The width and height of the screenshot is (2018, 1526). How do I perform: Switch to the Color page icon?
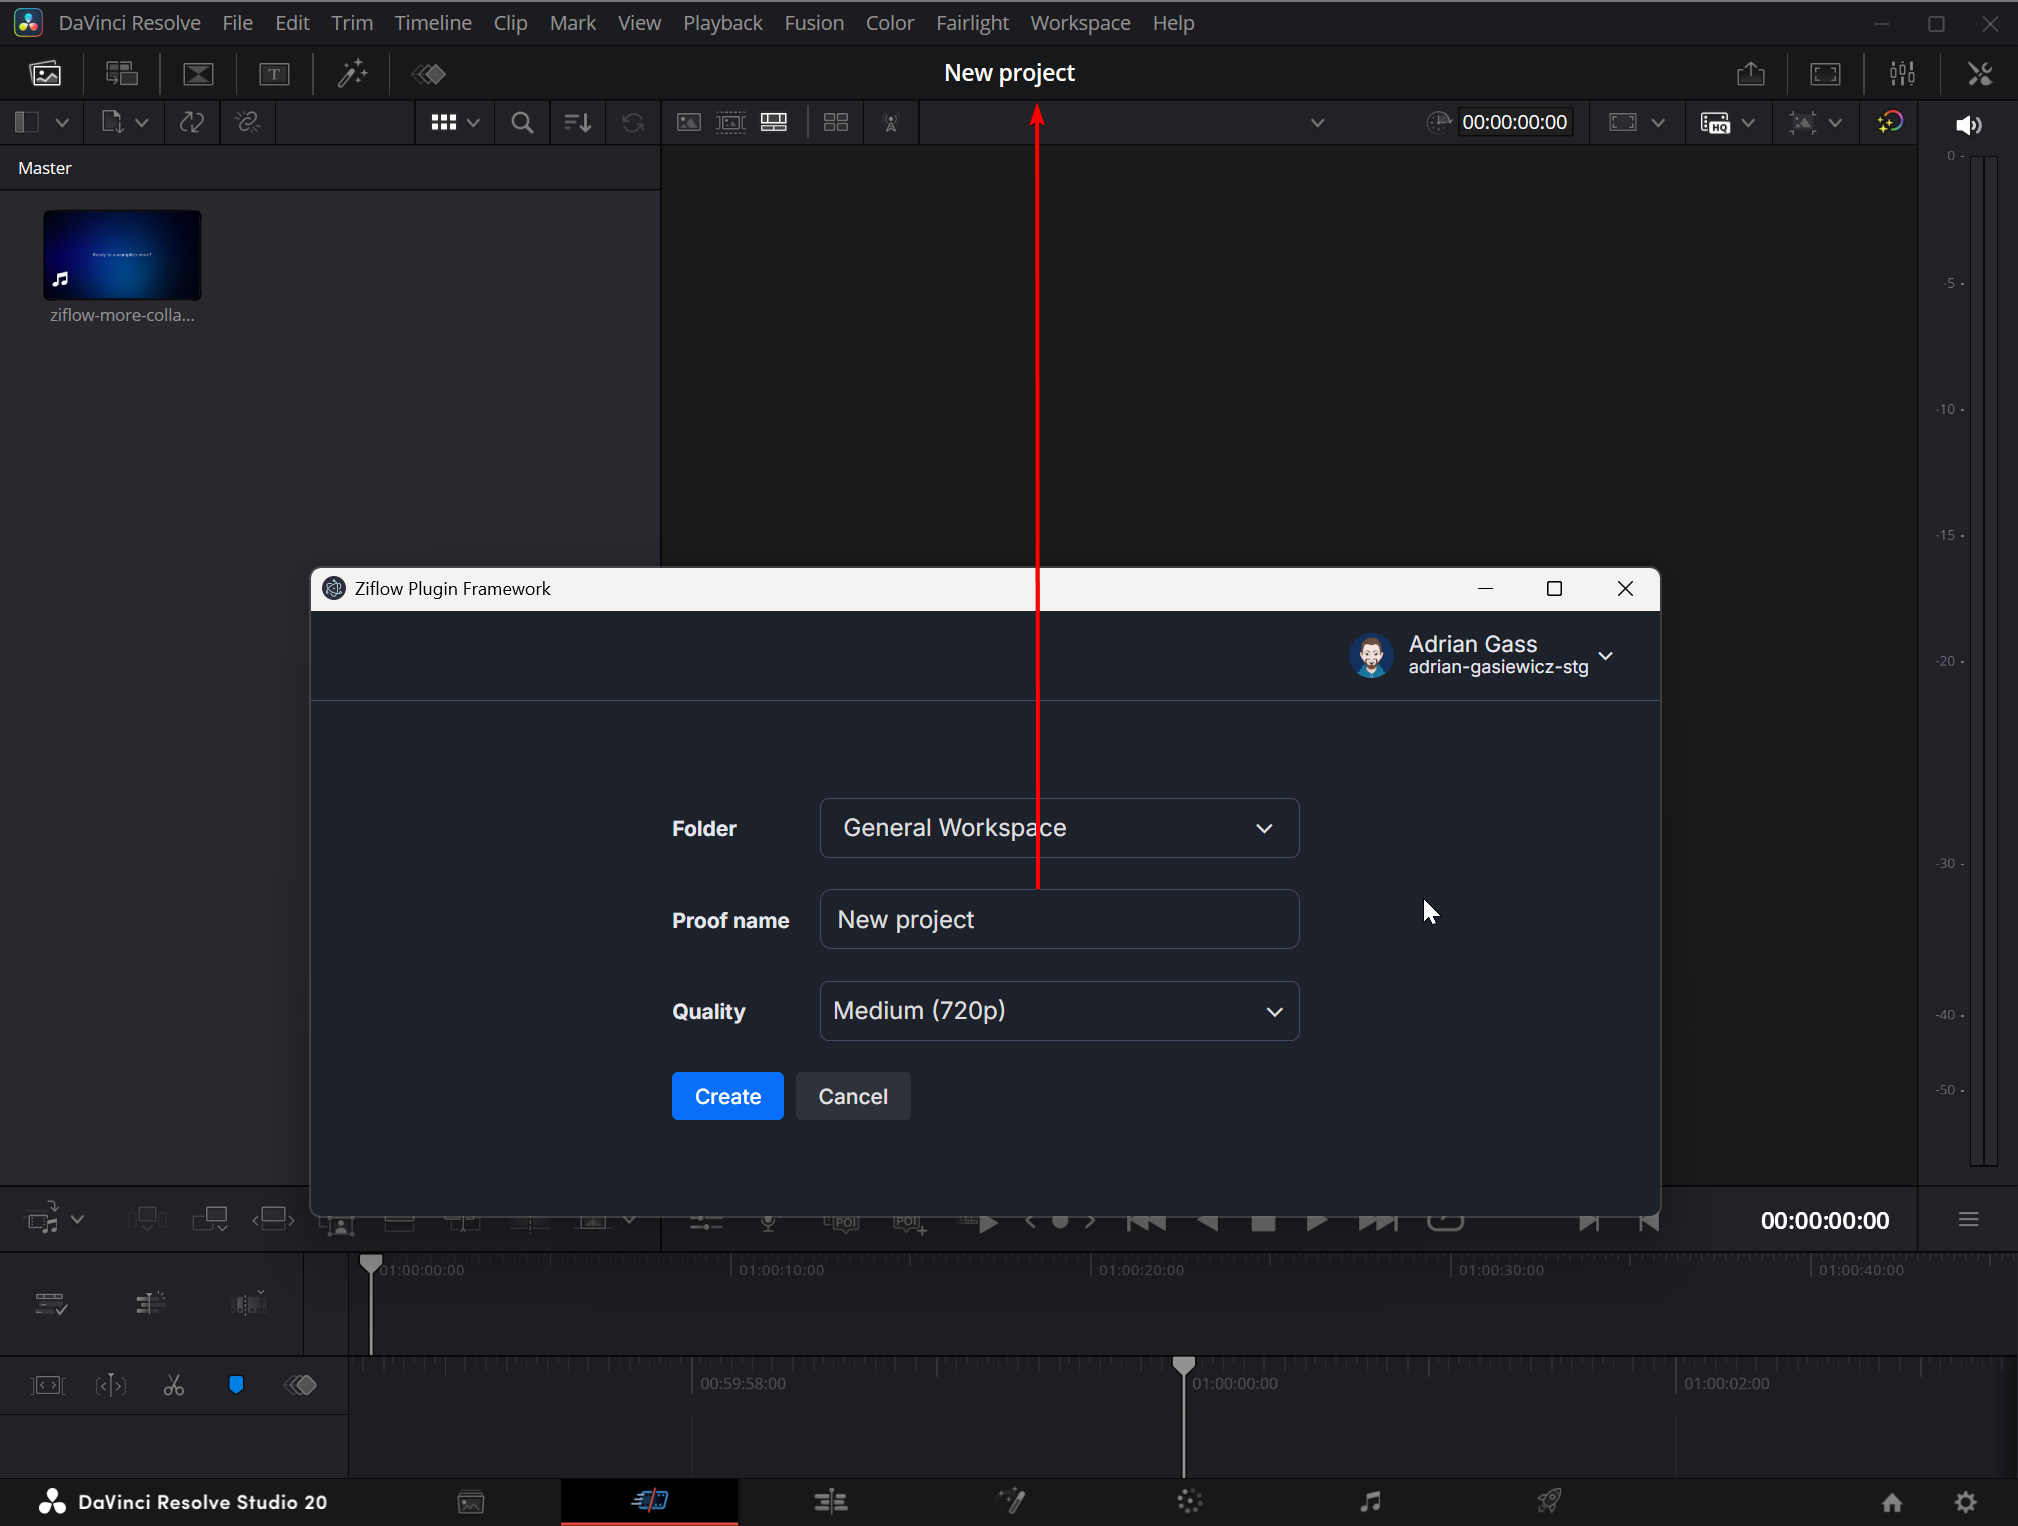tap(1190, 1502)
